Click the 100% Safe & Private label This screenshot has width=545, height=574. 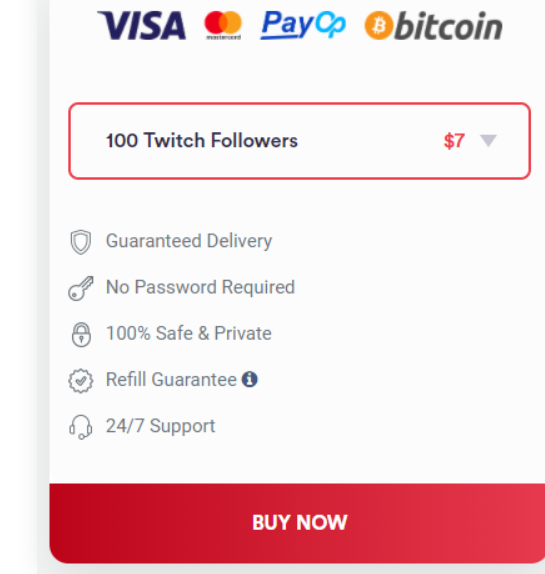[188, 333]
